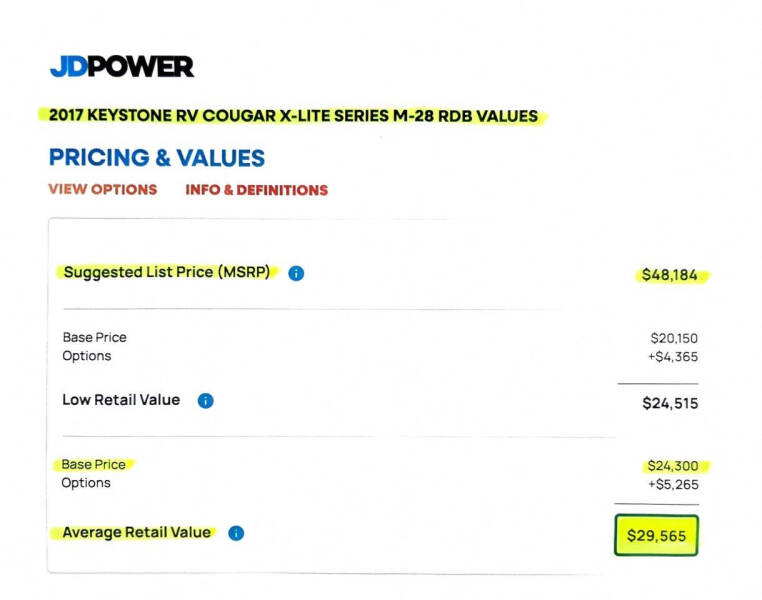Click the Low Retail Value label
762x600 pixels.
point(121,400)
